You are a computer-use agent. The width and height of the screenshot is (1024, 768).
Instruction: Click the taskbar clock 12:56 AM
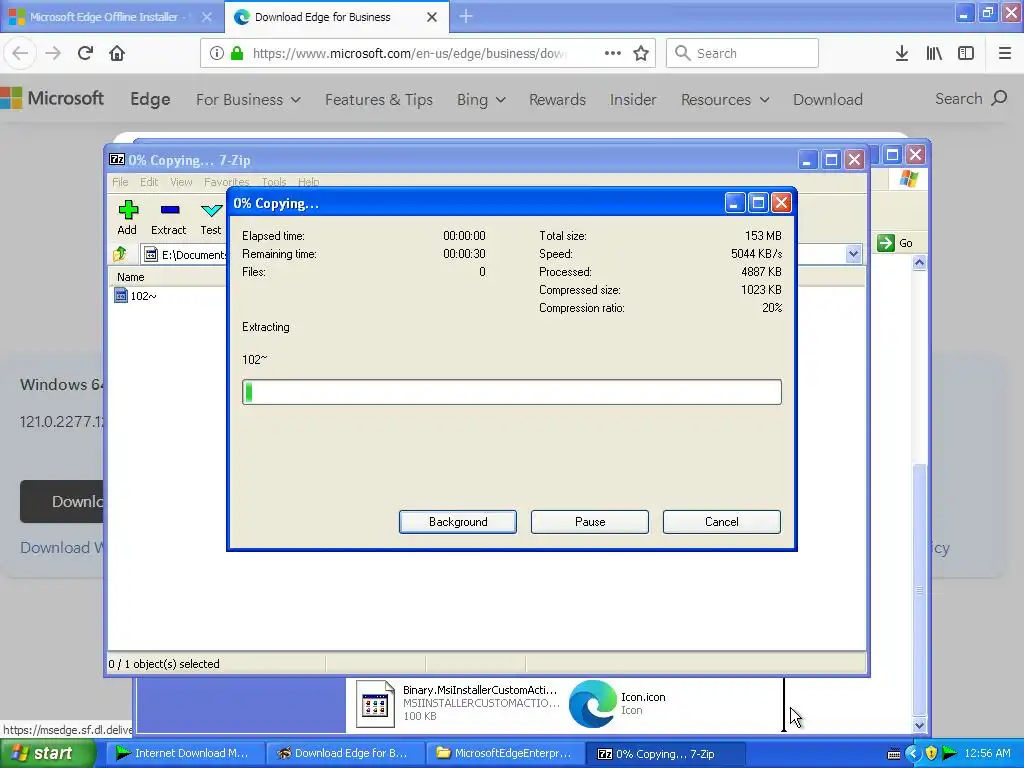pyautogui.click(x=987, y=754)
